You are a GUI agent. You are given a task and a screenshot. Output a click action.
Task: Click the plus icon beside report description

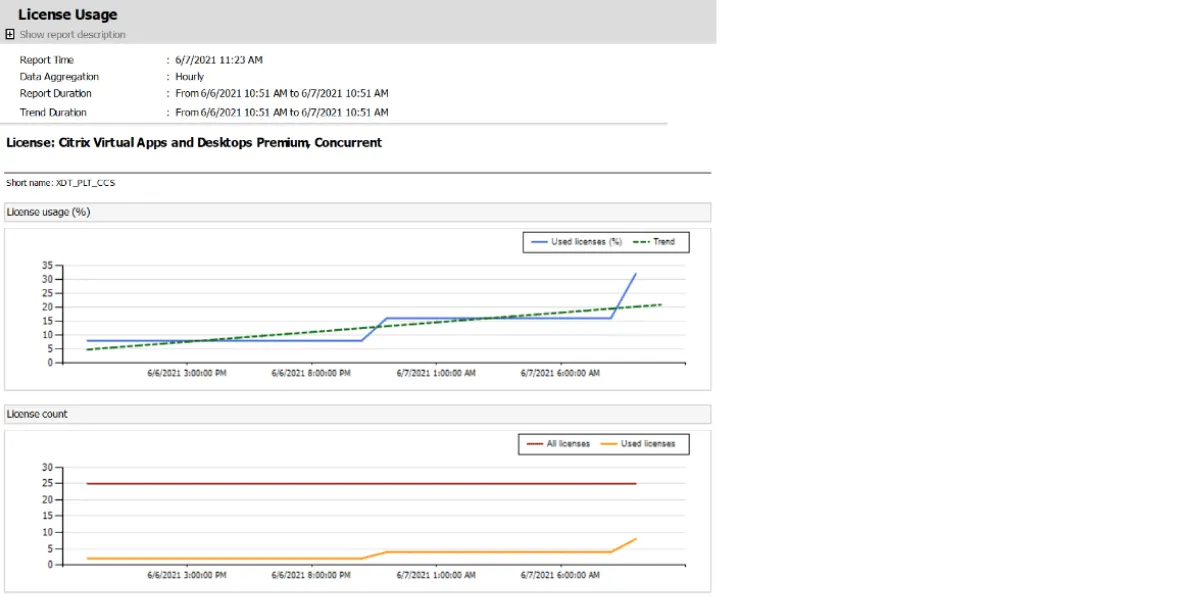[x=9, y=33]
